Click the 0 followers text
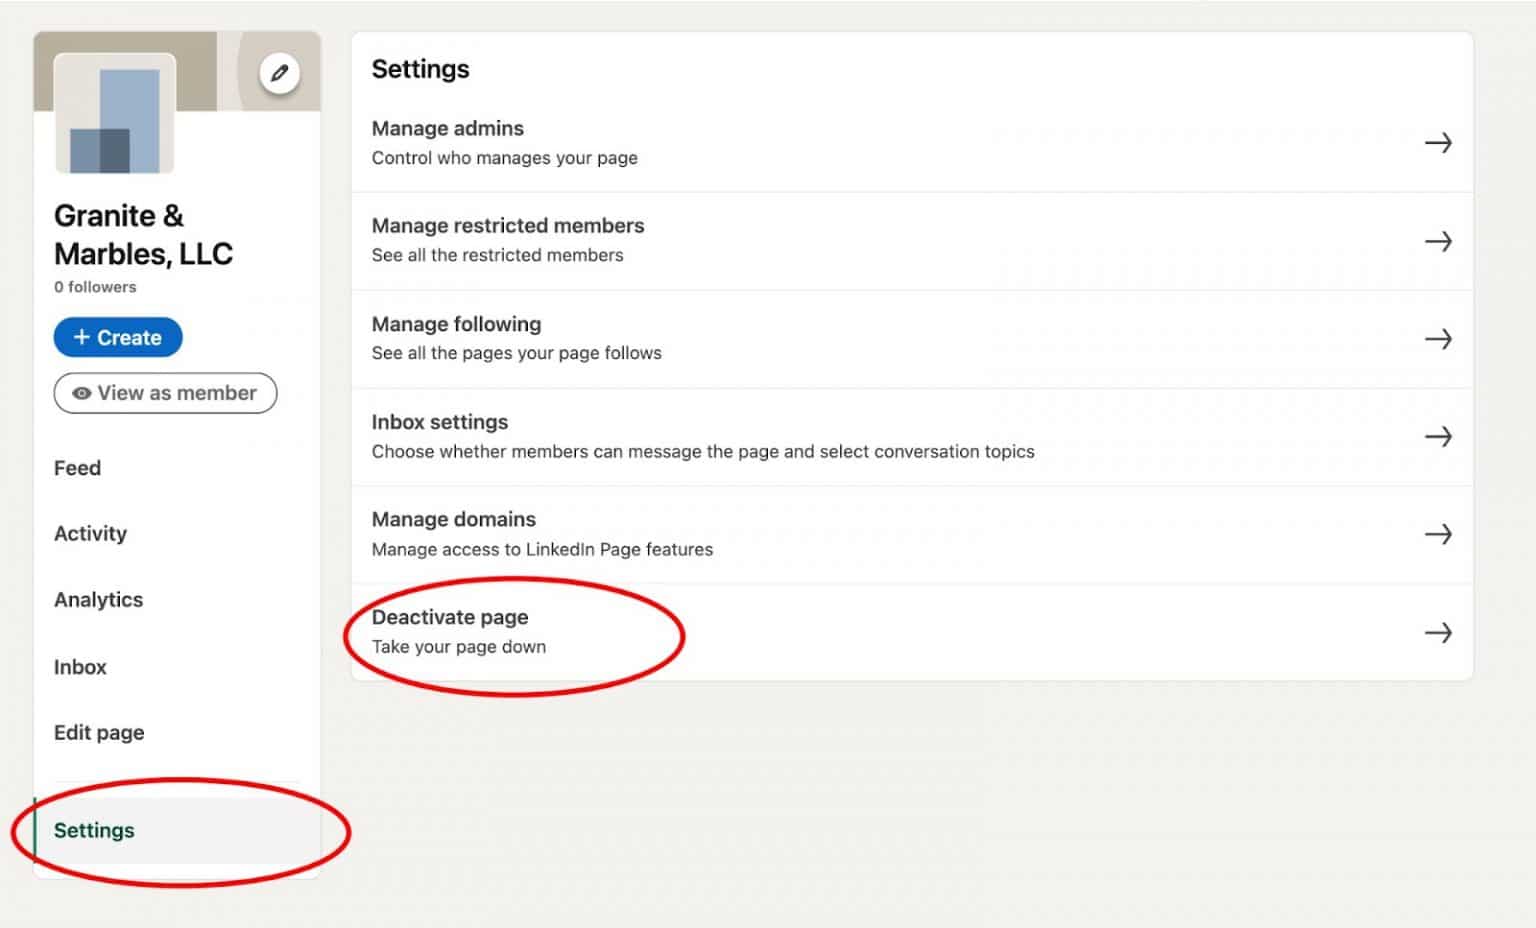This screenshot has width=1536, height=928. click(94, 287)
